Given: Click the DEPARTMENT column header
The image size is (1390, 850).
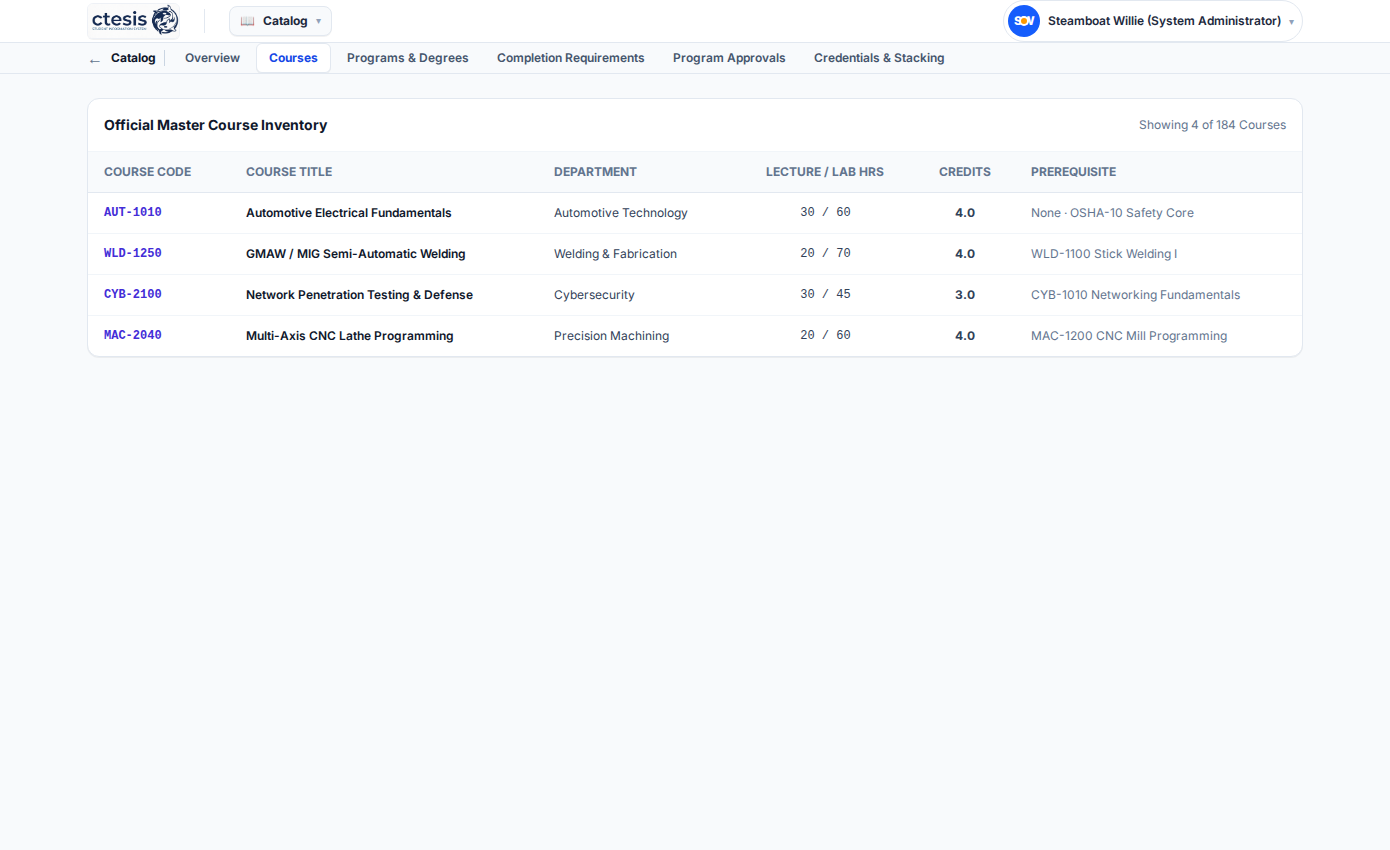Looking at the screenshot, I should click(595, 172).
